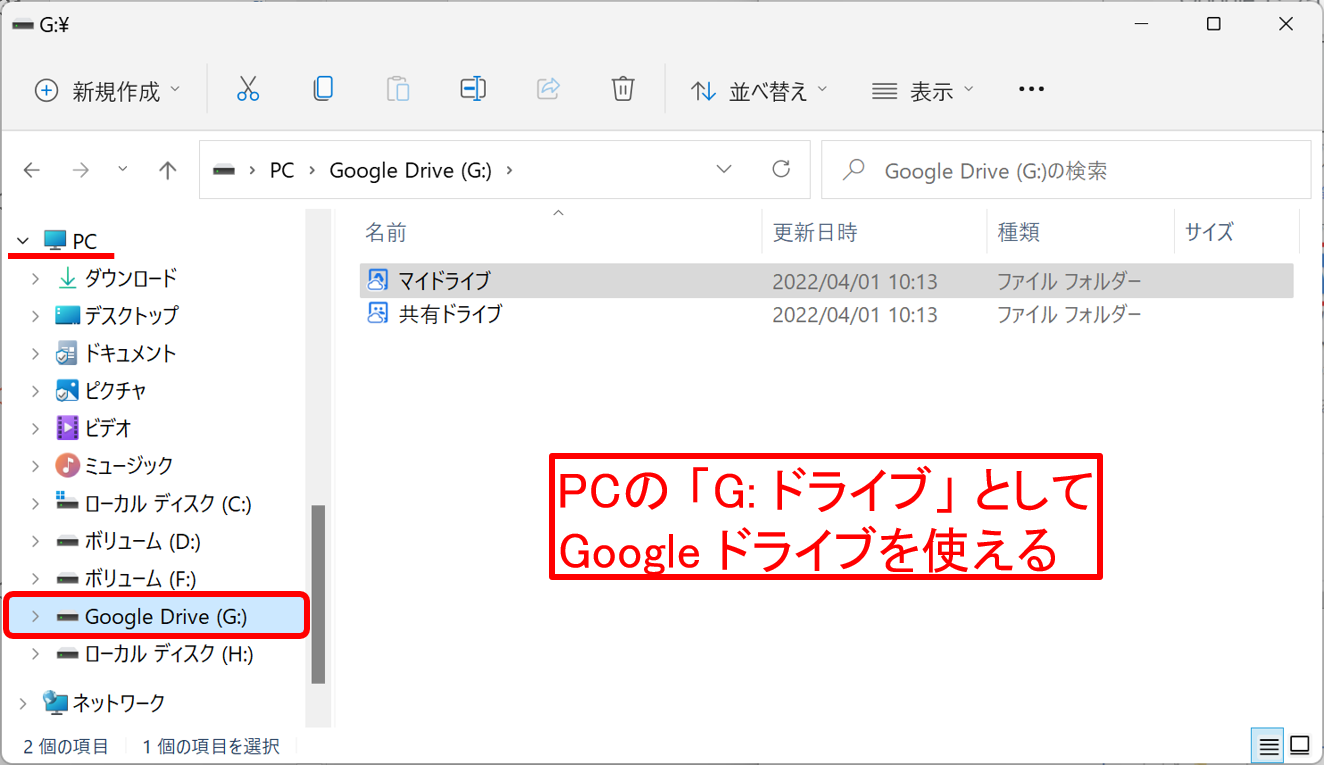Click the PC monitor icon in sidebar
Image resolution: width=1324 pixels, height=765 pixels.
pyautogui.click(x=55, y=241)
